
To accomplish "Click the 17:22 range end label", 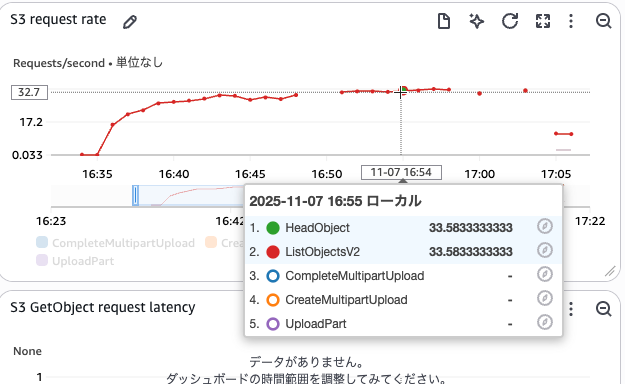I will [590, 221].
